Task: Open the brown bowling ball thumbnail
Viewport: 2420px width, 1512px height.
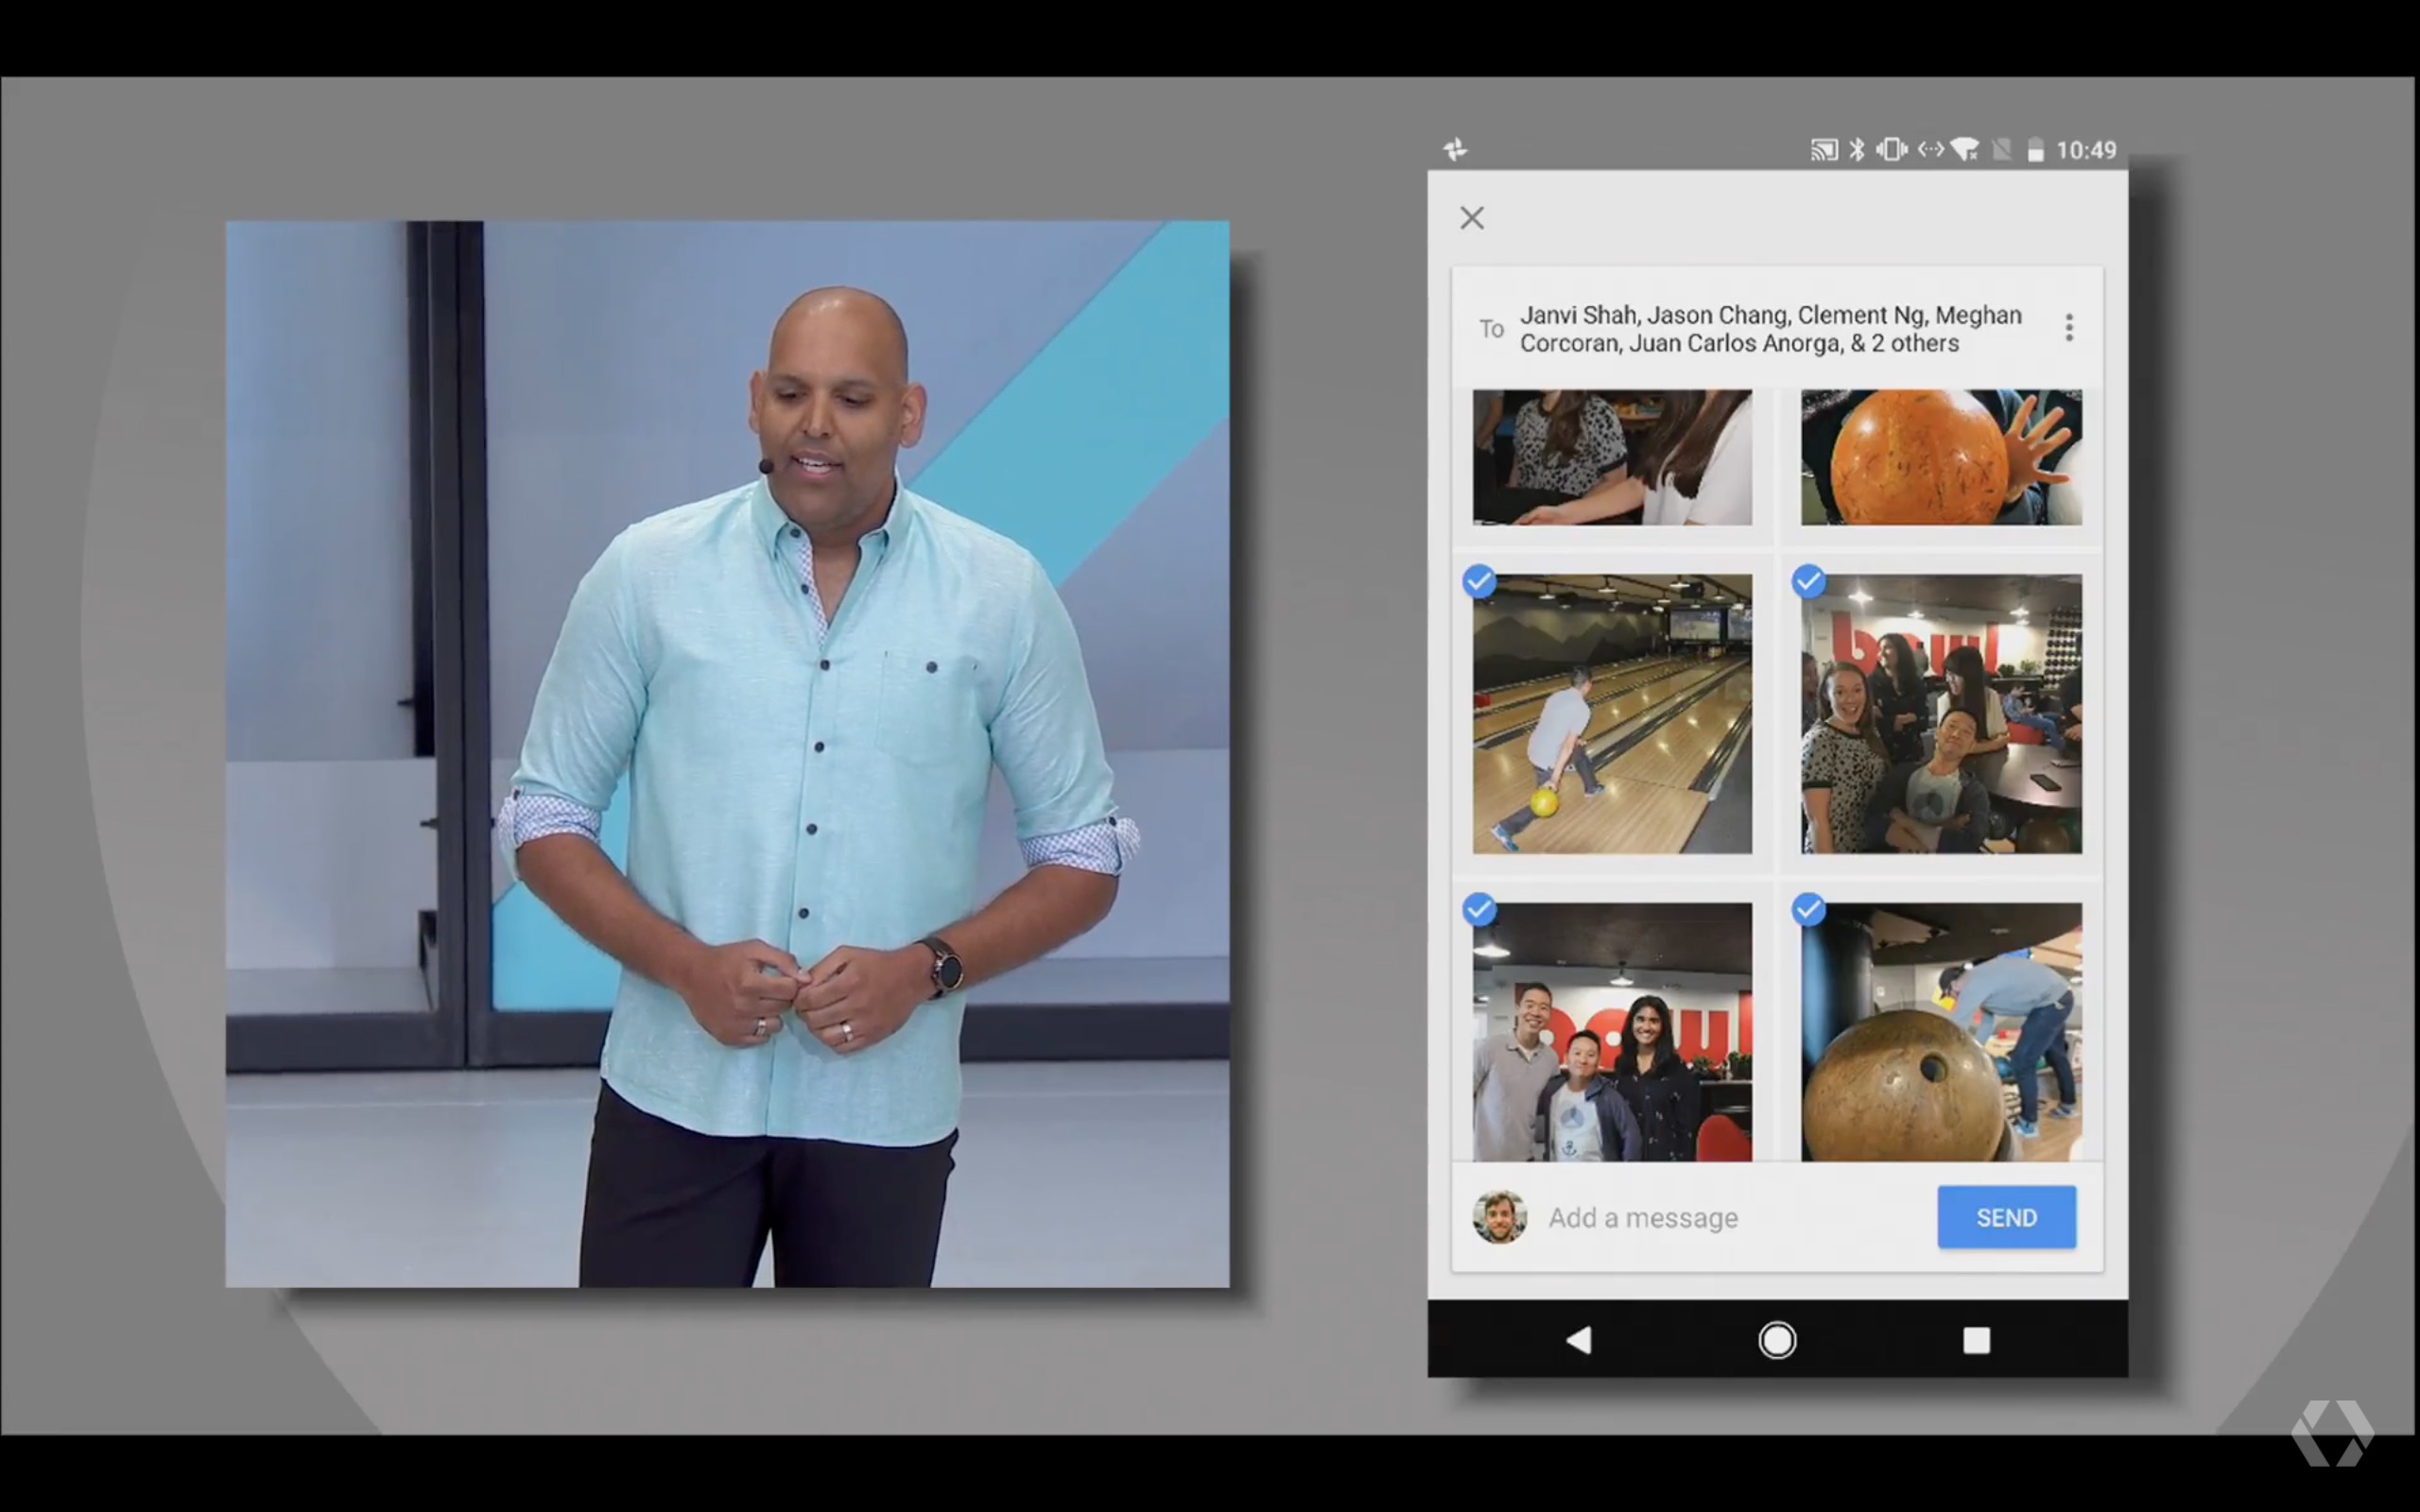Action: 1941,1032
